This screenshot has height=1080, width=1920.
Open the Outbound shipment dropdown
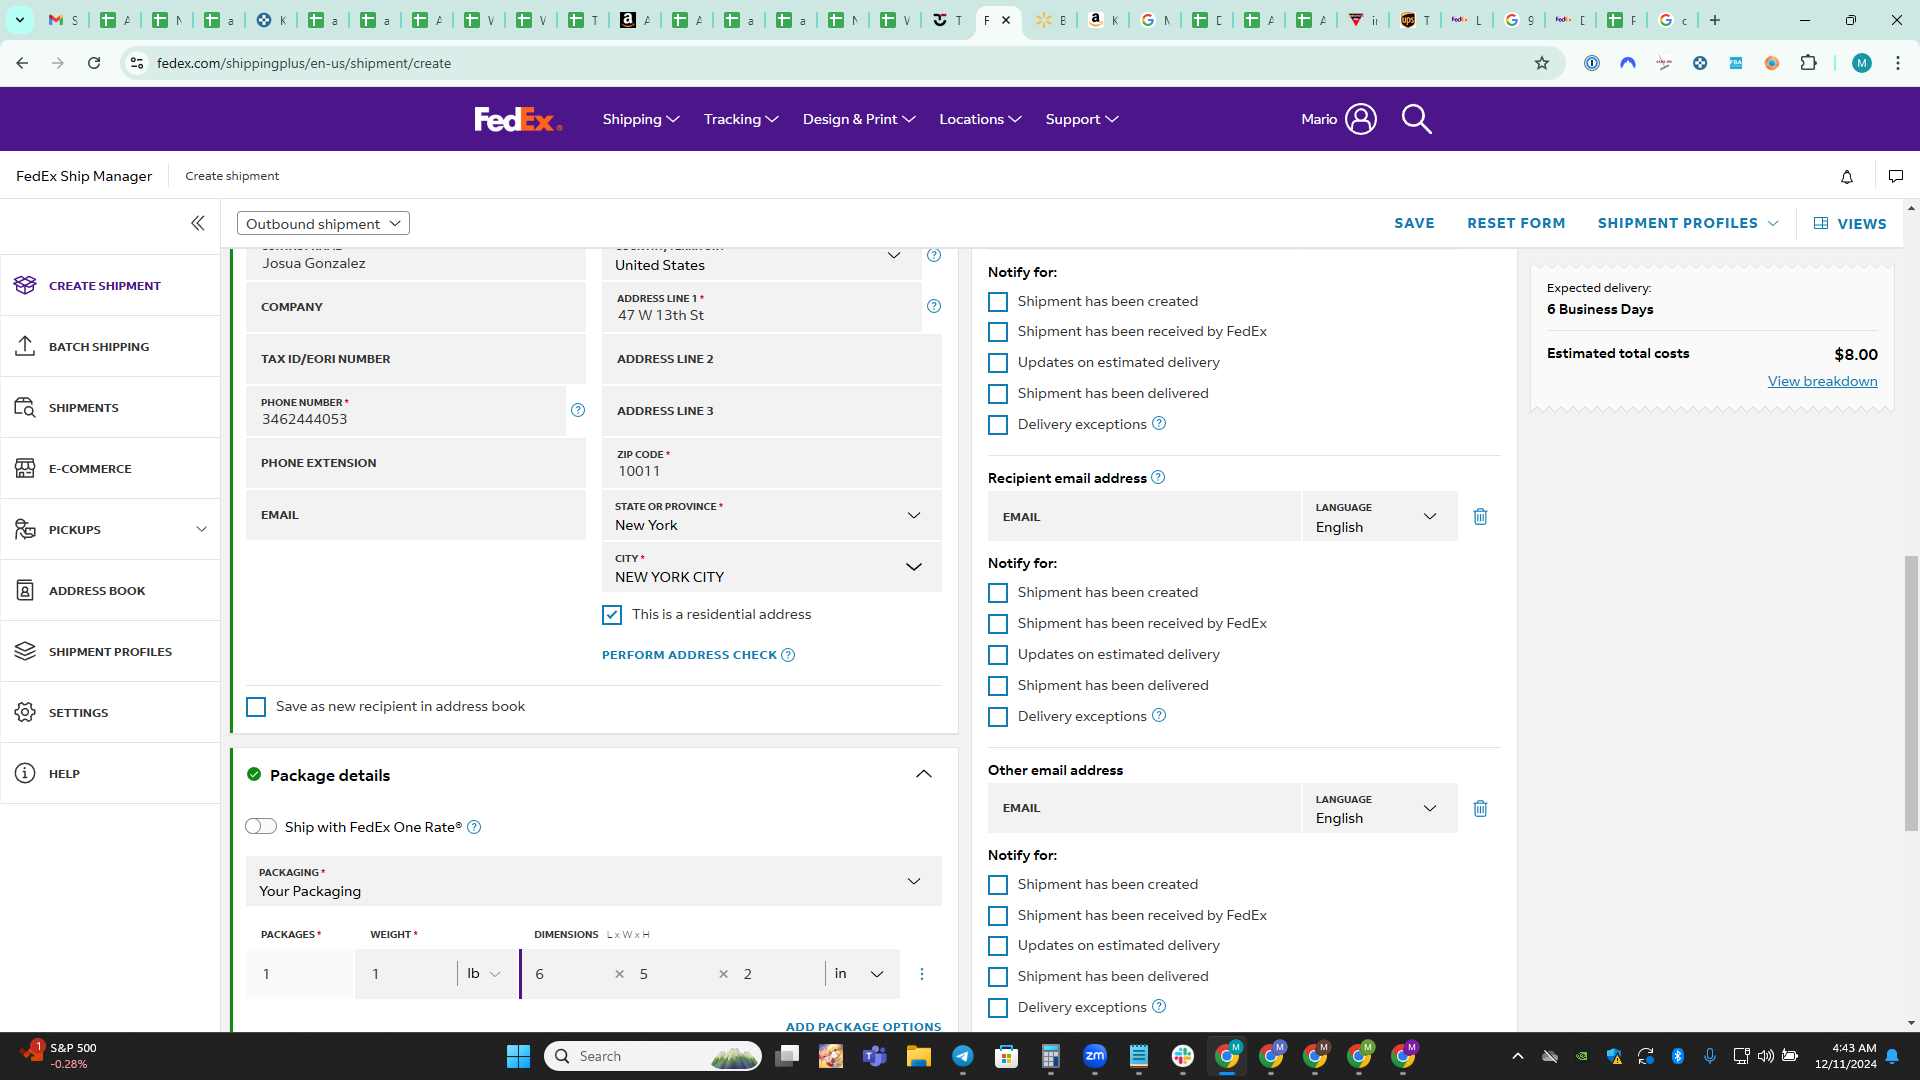point(323,223)
